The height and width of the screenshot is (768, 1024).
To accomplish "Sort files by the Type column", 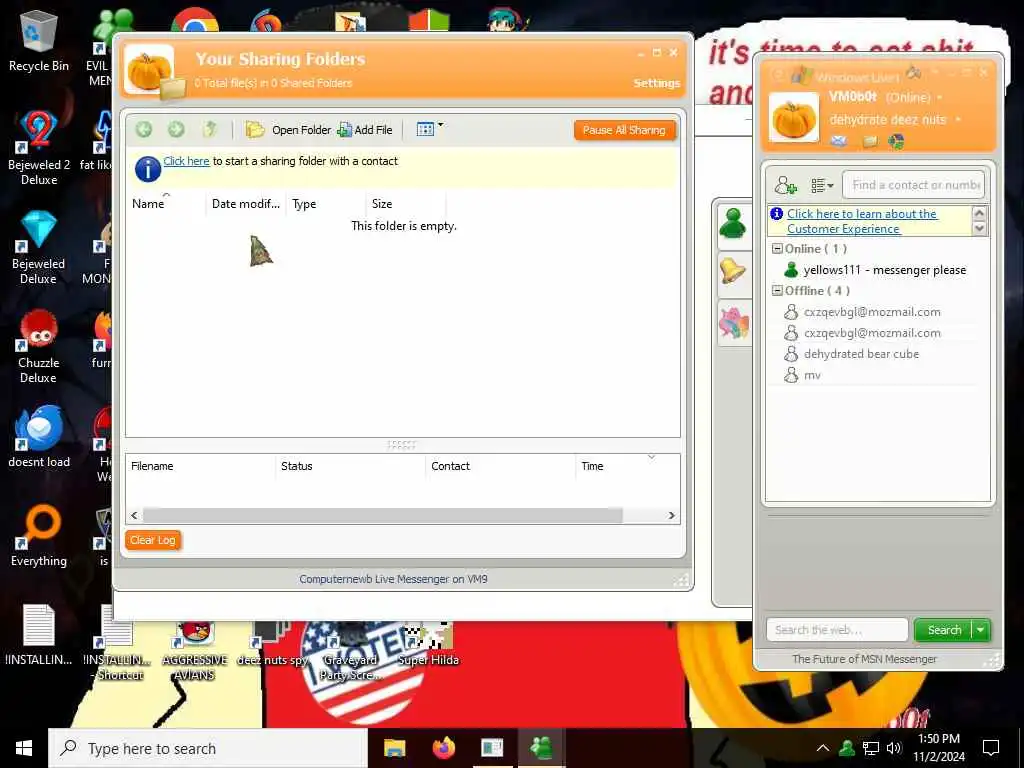I will click(x=325, y=204).
